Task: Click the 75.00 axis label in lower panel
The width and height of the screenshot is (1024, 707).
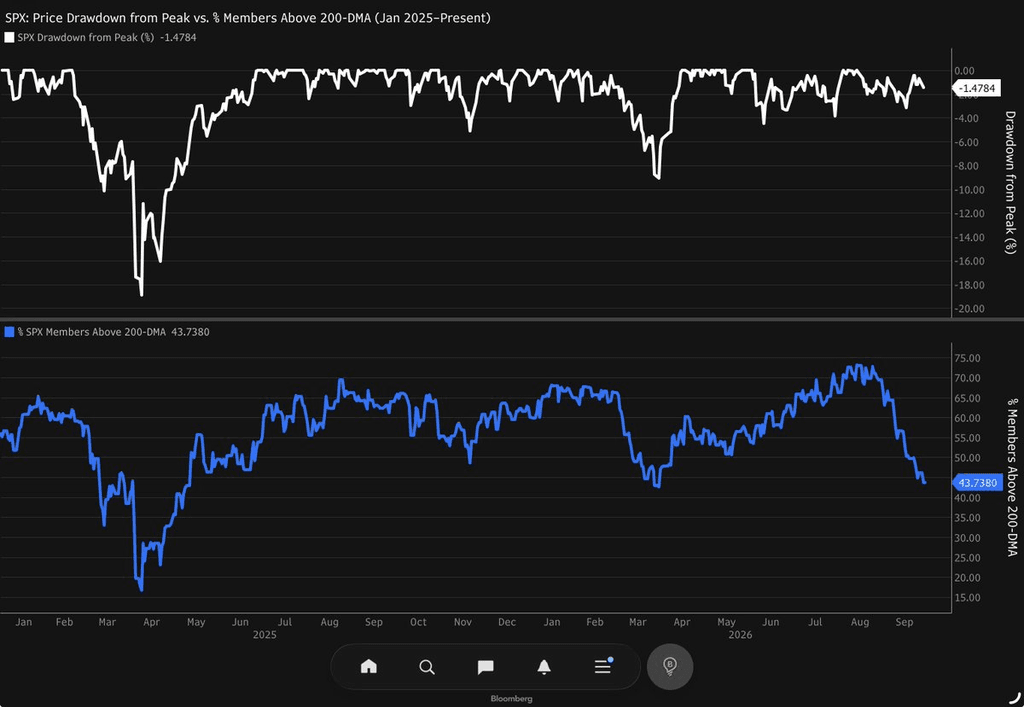Action: pos(967,358)
